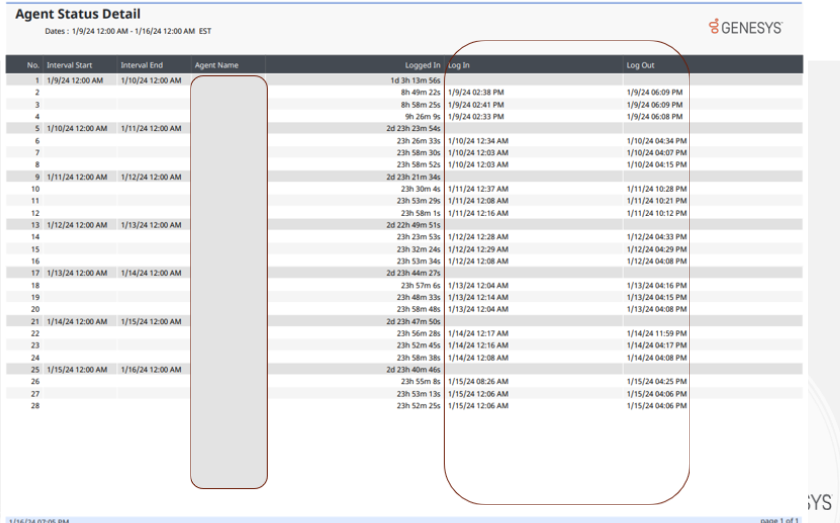The height and width of the screenshot is (523, 840).
Task: Select log out time 1/10/24 04:07 PM
Action: [657, 153]
